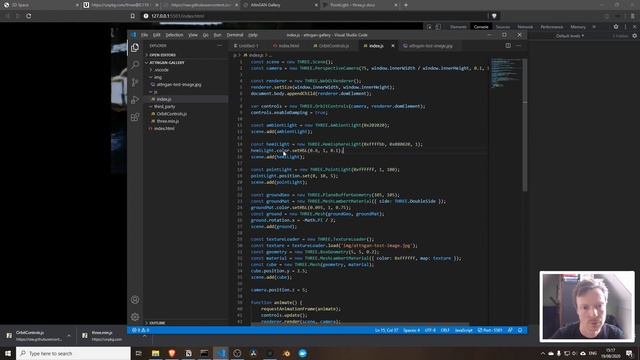Open DevTools Elements tab
The image size is (640, 360).
[458, 27]
